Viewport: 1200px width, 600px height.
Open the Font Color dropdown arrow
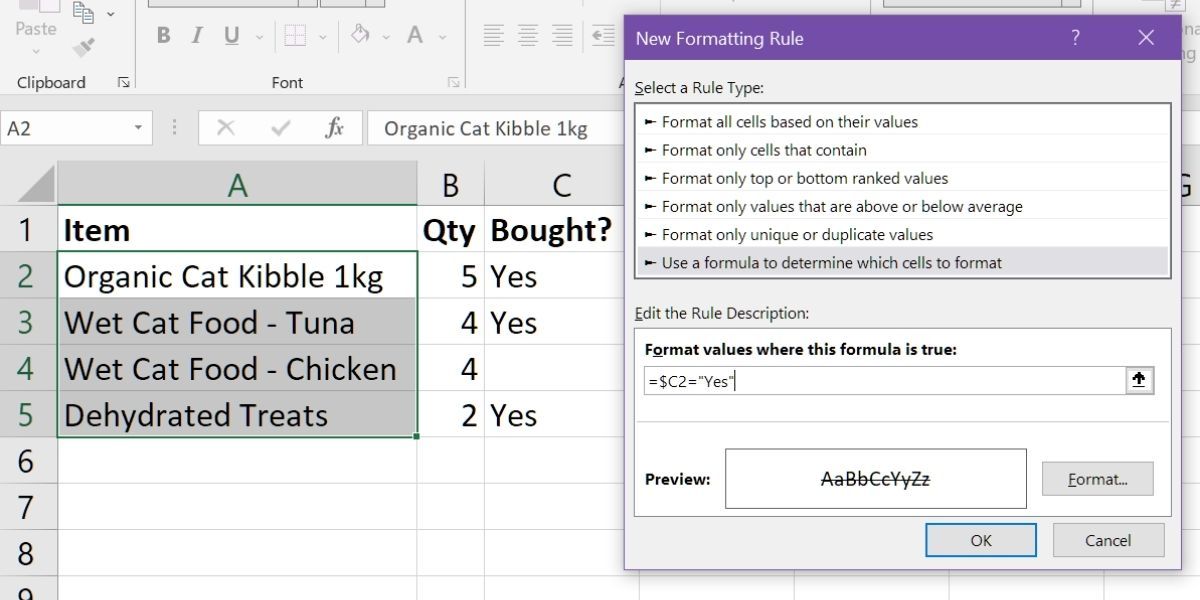click(441, 37)
